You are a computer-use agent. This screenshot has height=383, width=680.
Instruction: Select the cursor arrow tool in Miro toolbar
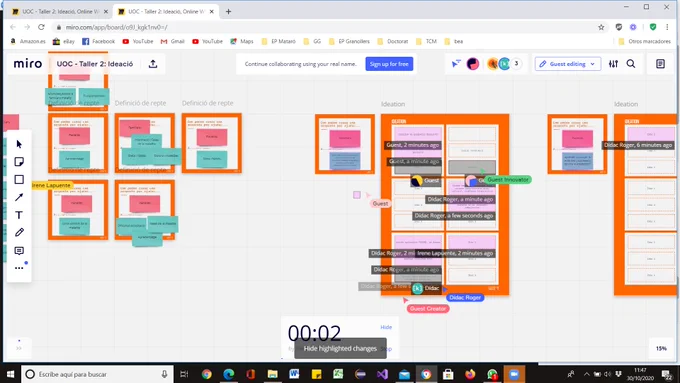pos(19,144)
